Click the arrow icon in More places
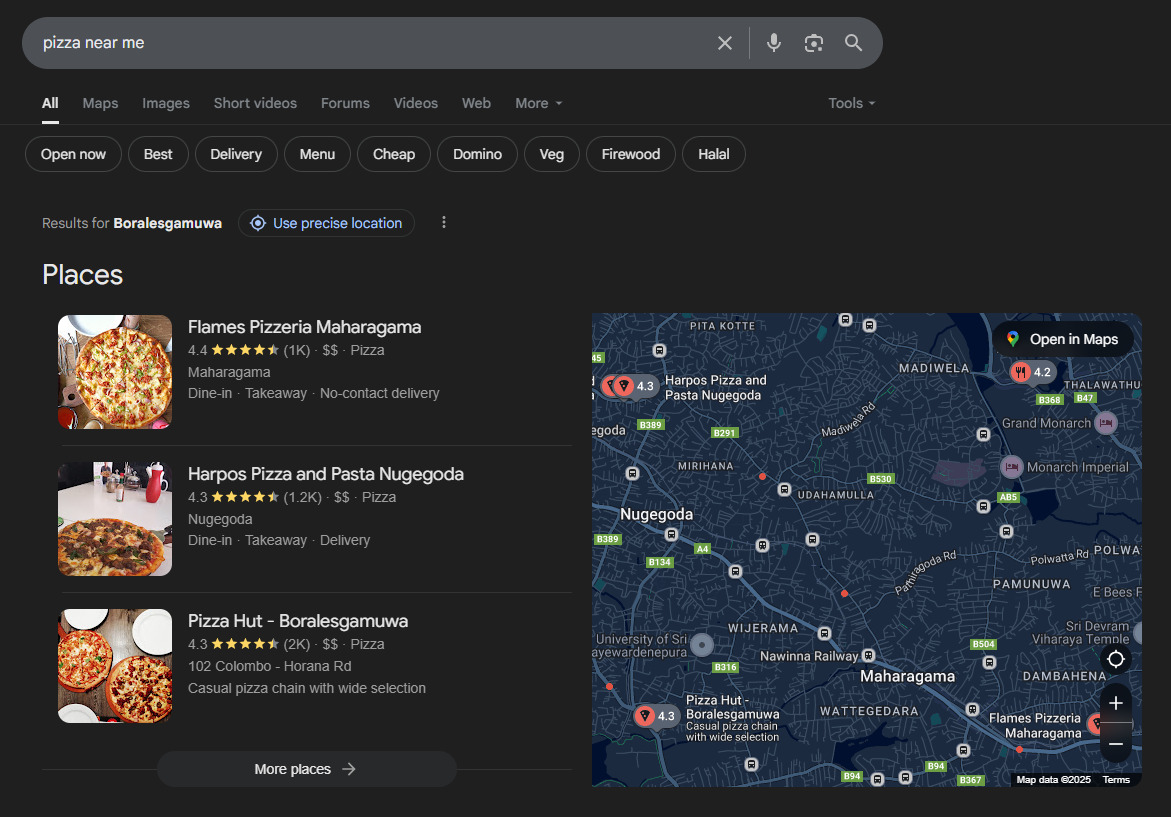The height and width of the screenshot is (817, 1171). coord(349,769)
